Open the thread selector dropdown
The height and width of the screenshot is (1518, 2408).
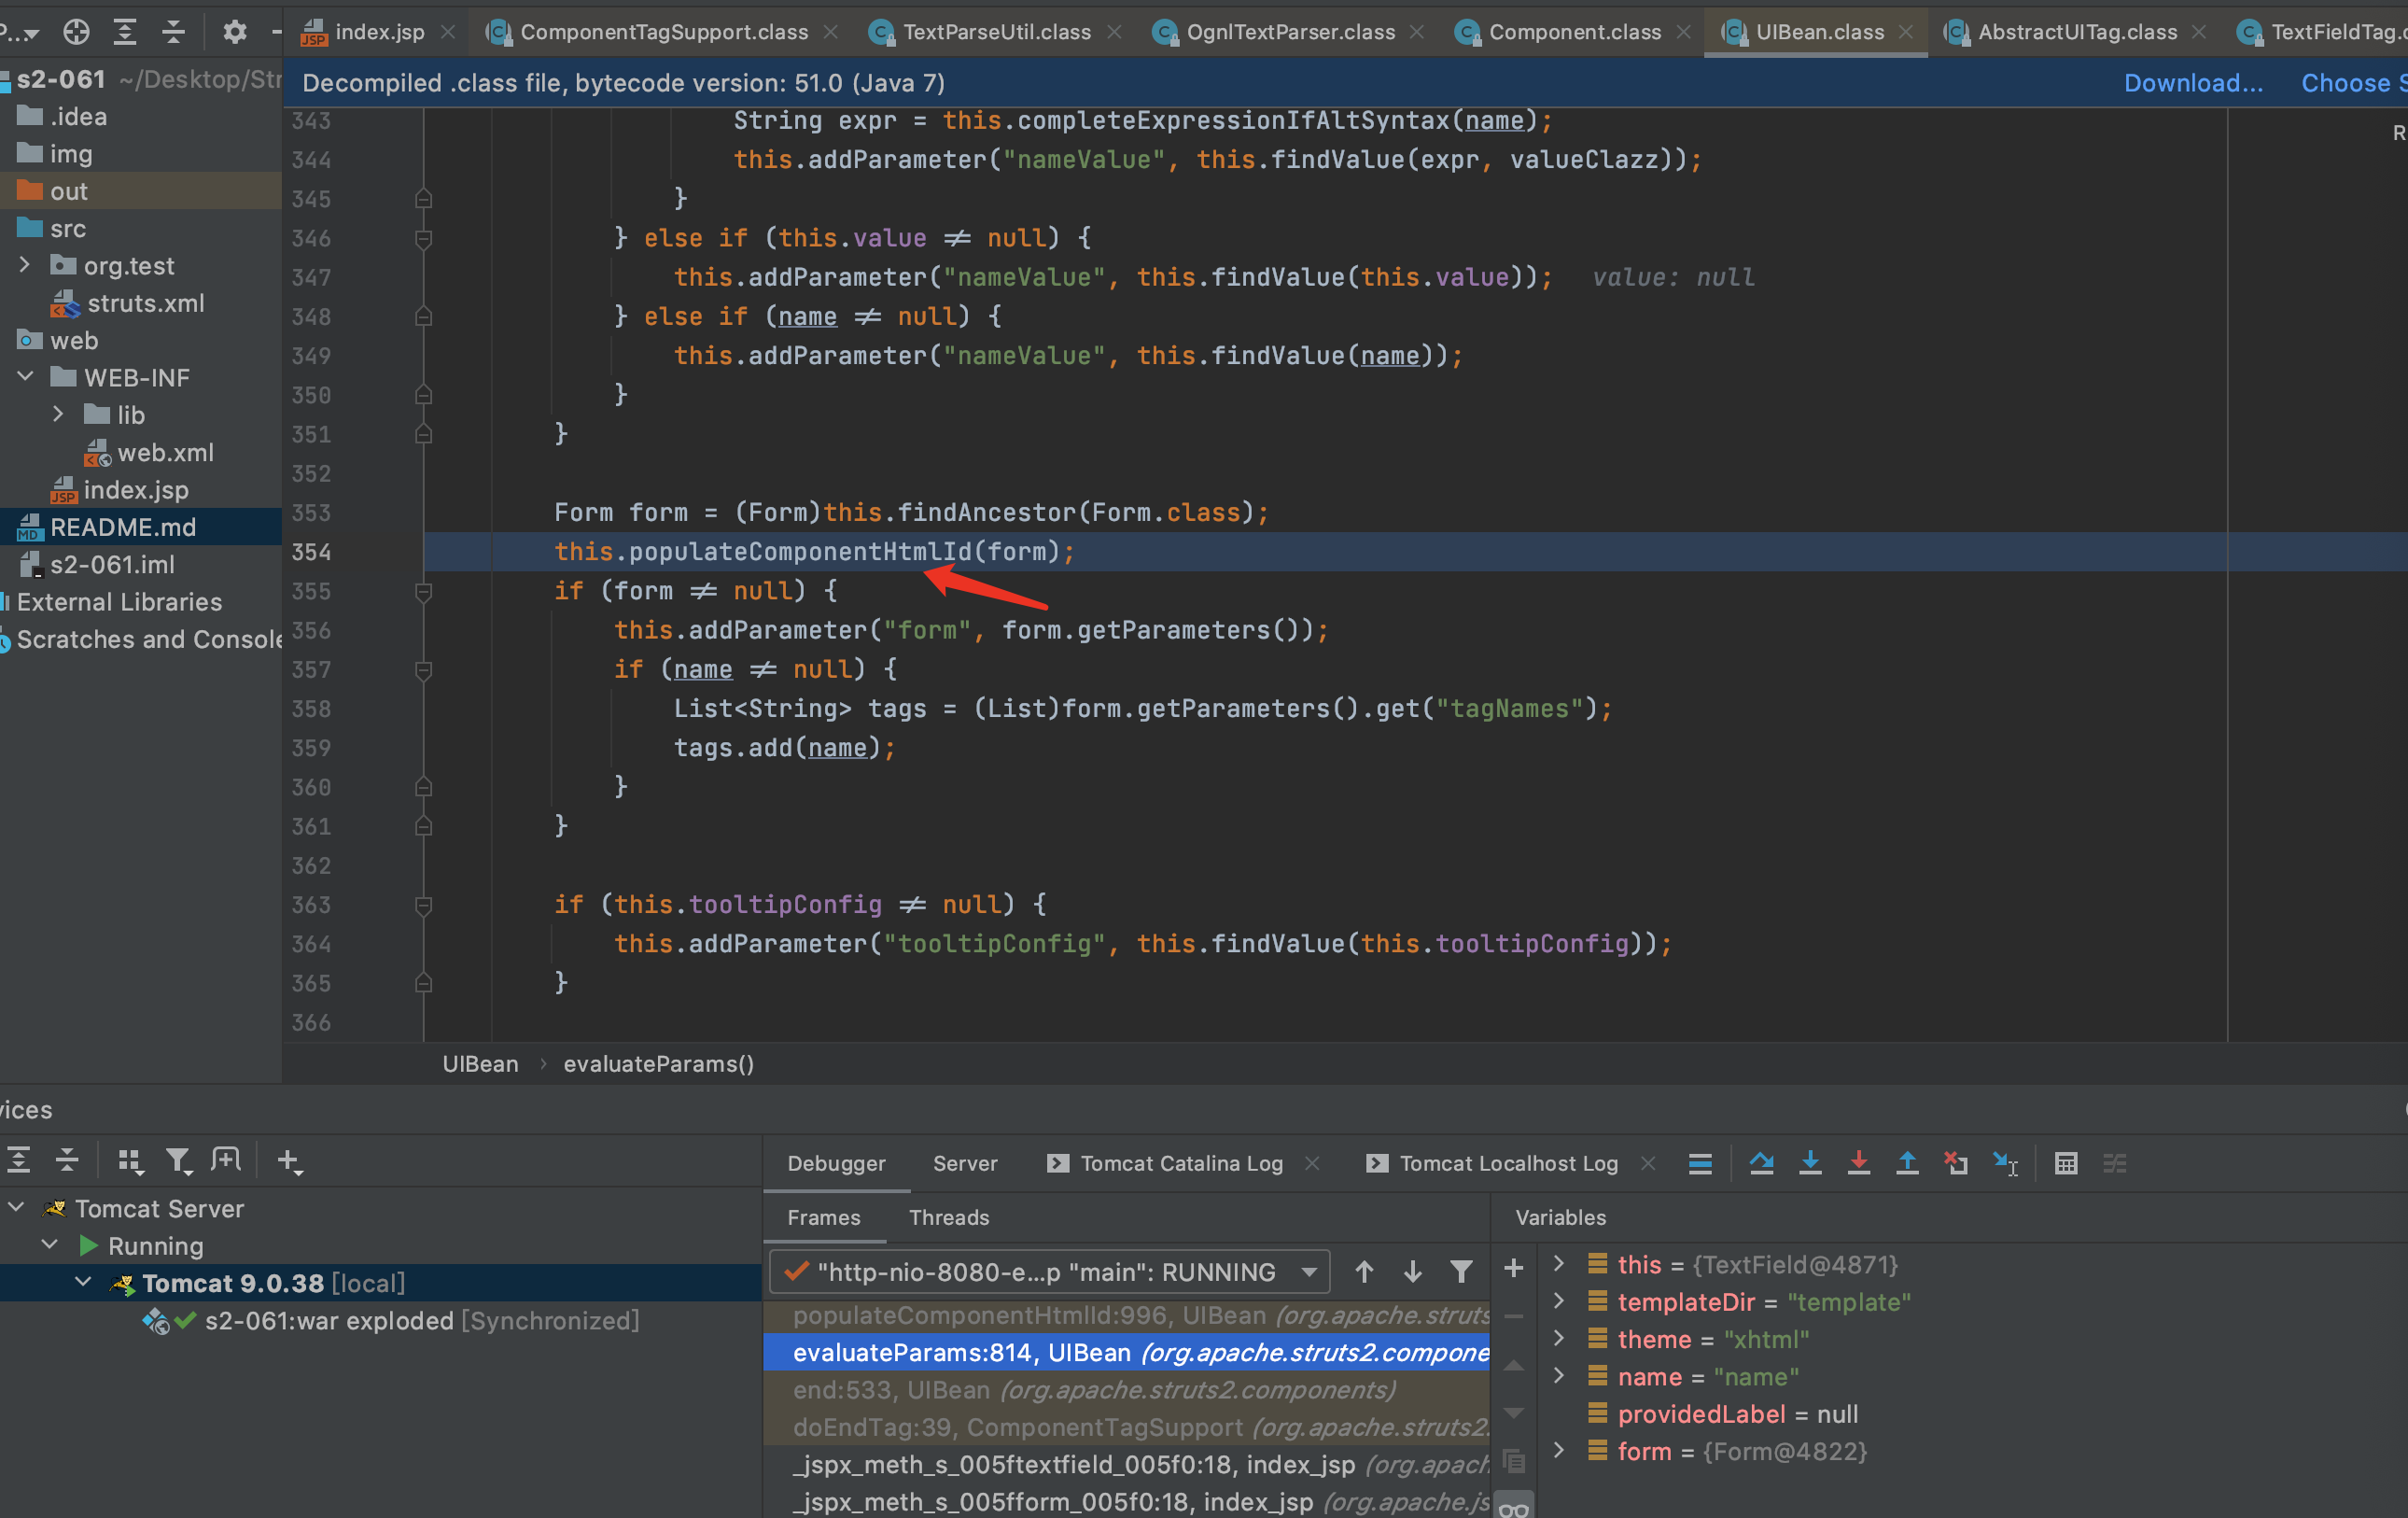pos(1049,1271)
